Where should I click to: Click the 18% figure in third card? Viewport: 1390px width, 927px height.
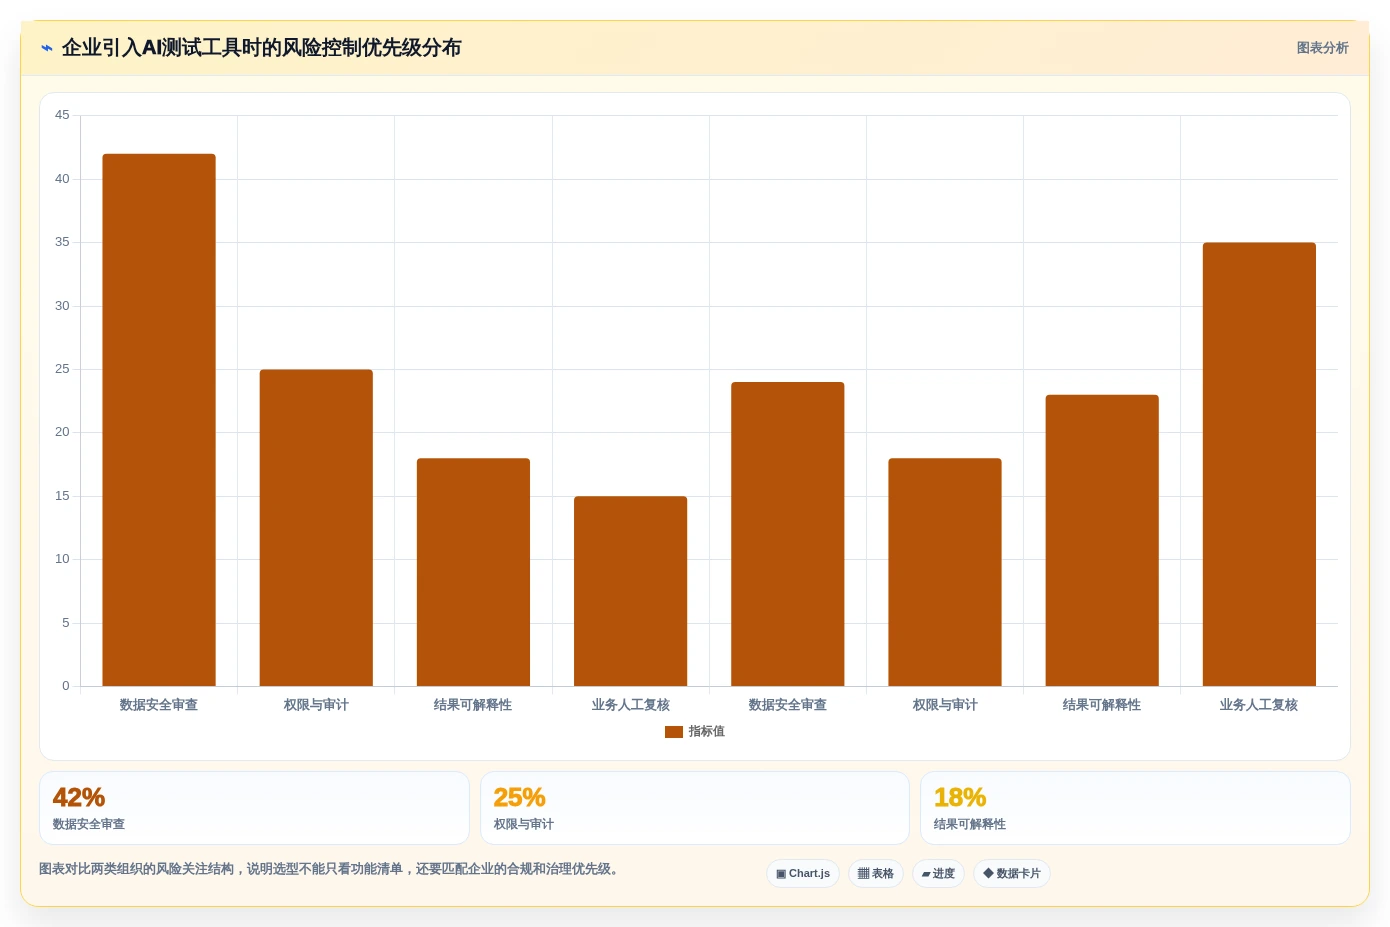(x=960, y=797)
